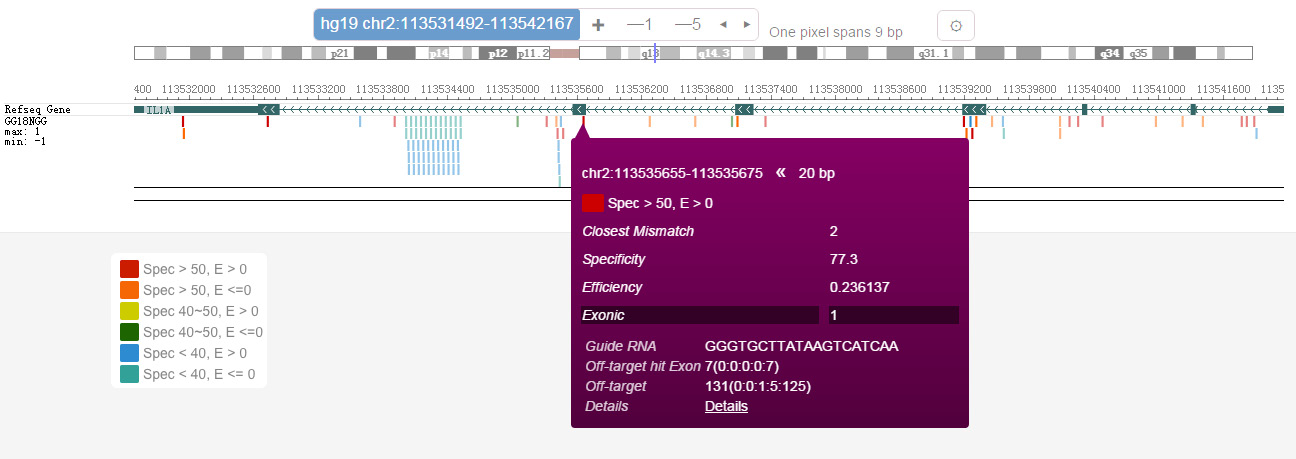Click the dark green Spec 40~50, E <=0 swatch
The width and height of the screenshot is (1296, 459).
[x=129, y=332]
